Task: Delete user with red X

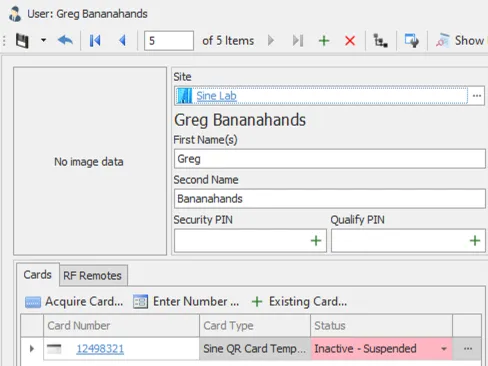Action: click(350, 41)
